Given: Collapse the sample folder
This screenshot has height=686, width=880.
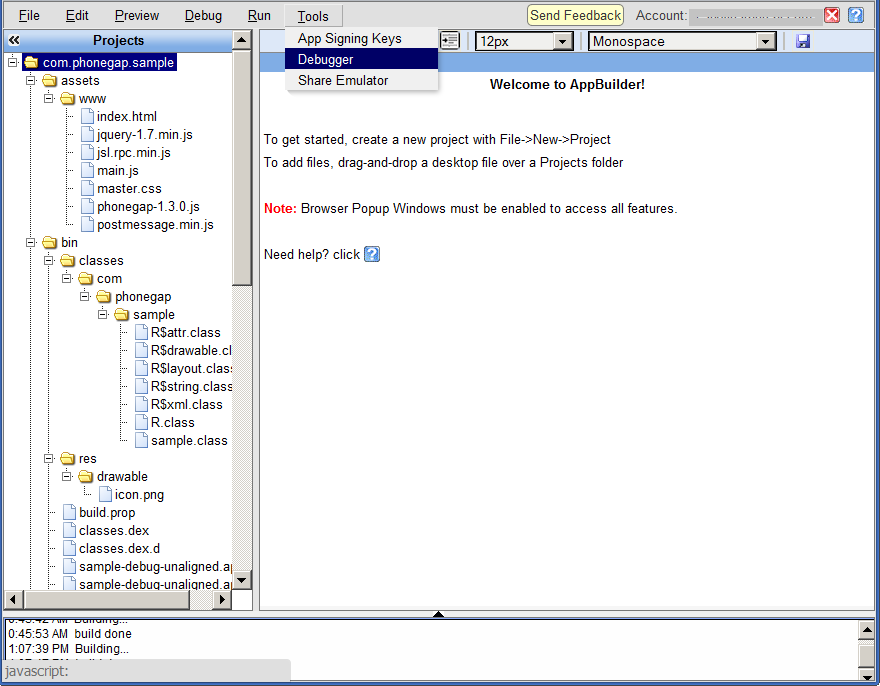Looking at the screenshot, I should pyautogui.click(x=103, y=314).
